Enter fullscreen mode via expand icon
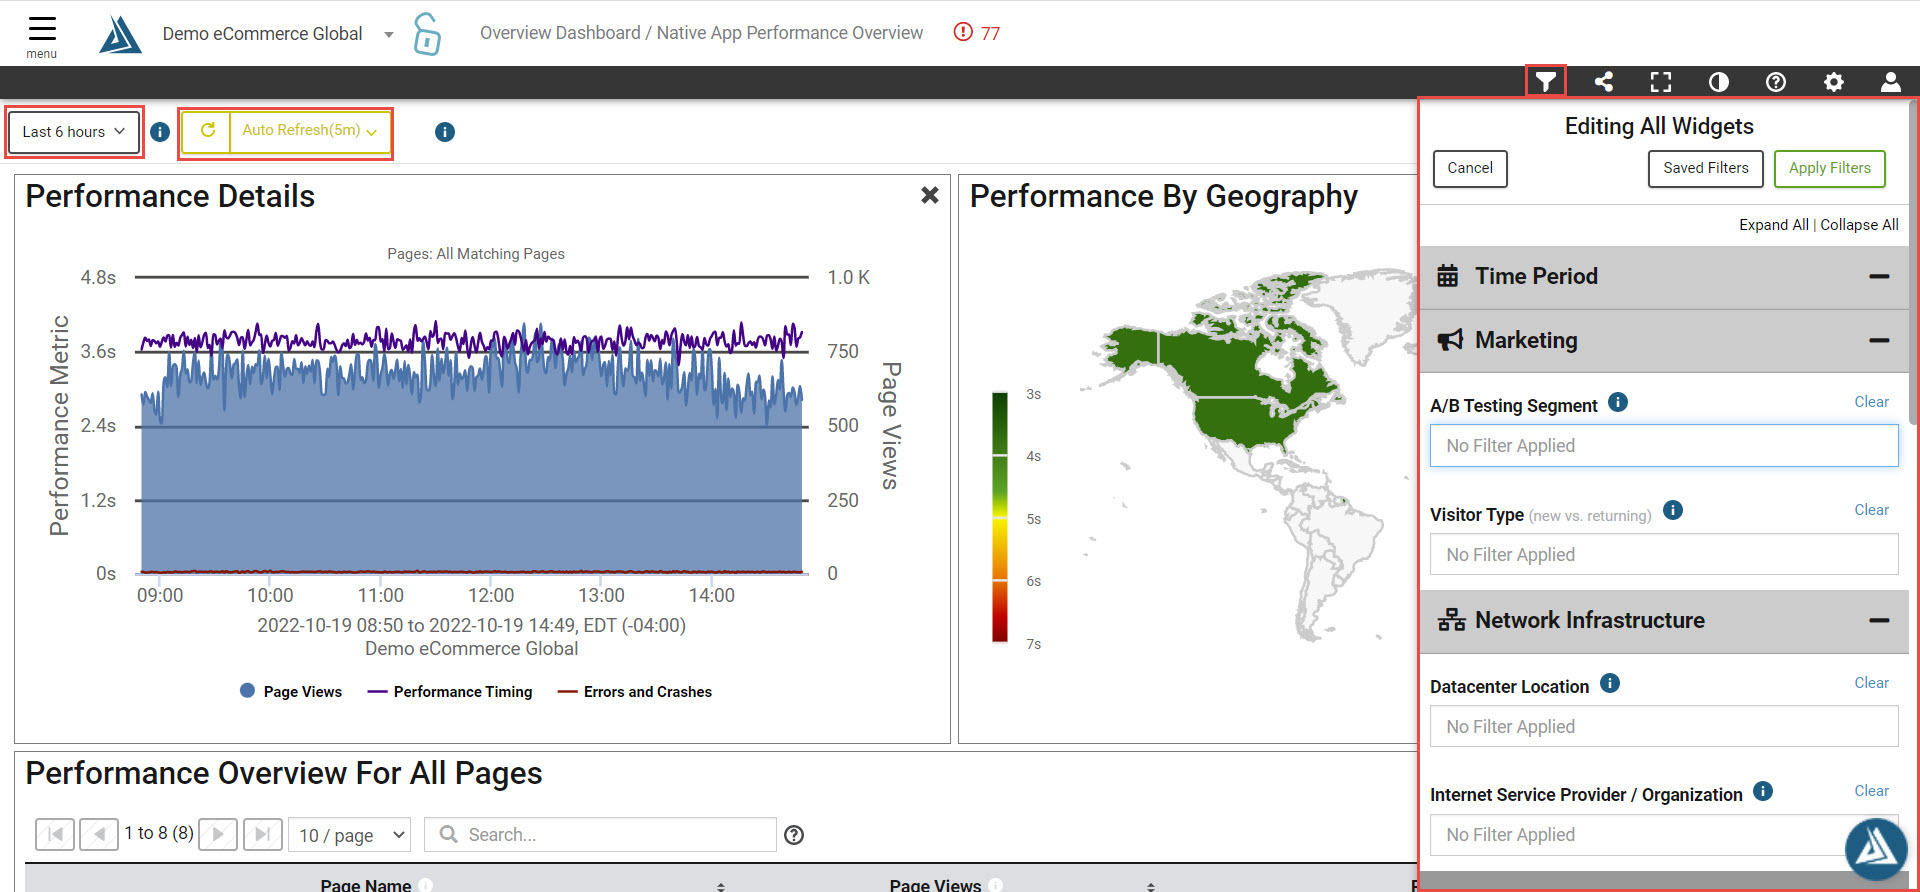The image size is (1920, 892). (1661, 82)
